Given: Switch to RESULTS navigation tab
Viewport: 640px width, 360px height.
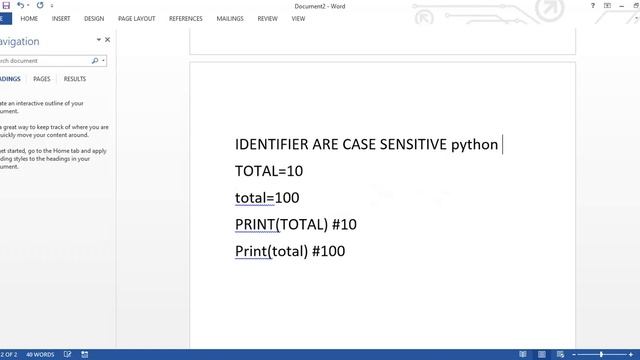Looking at the screenshot, I should point(75,79).
